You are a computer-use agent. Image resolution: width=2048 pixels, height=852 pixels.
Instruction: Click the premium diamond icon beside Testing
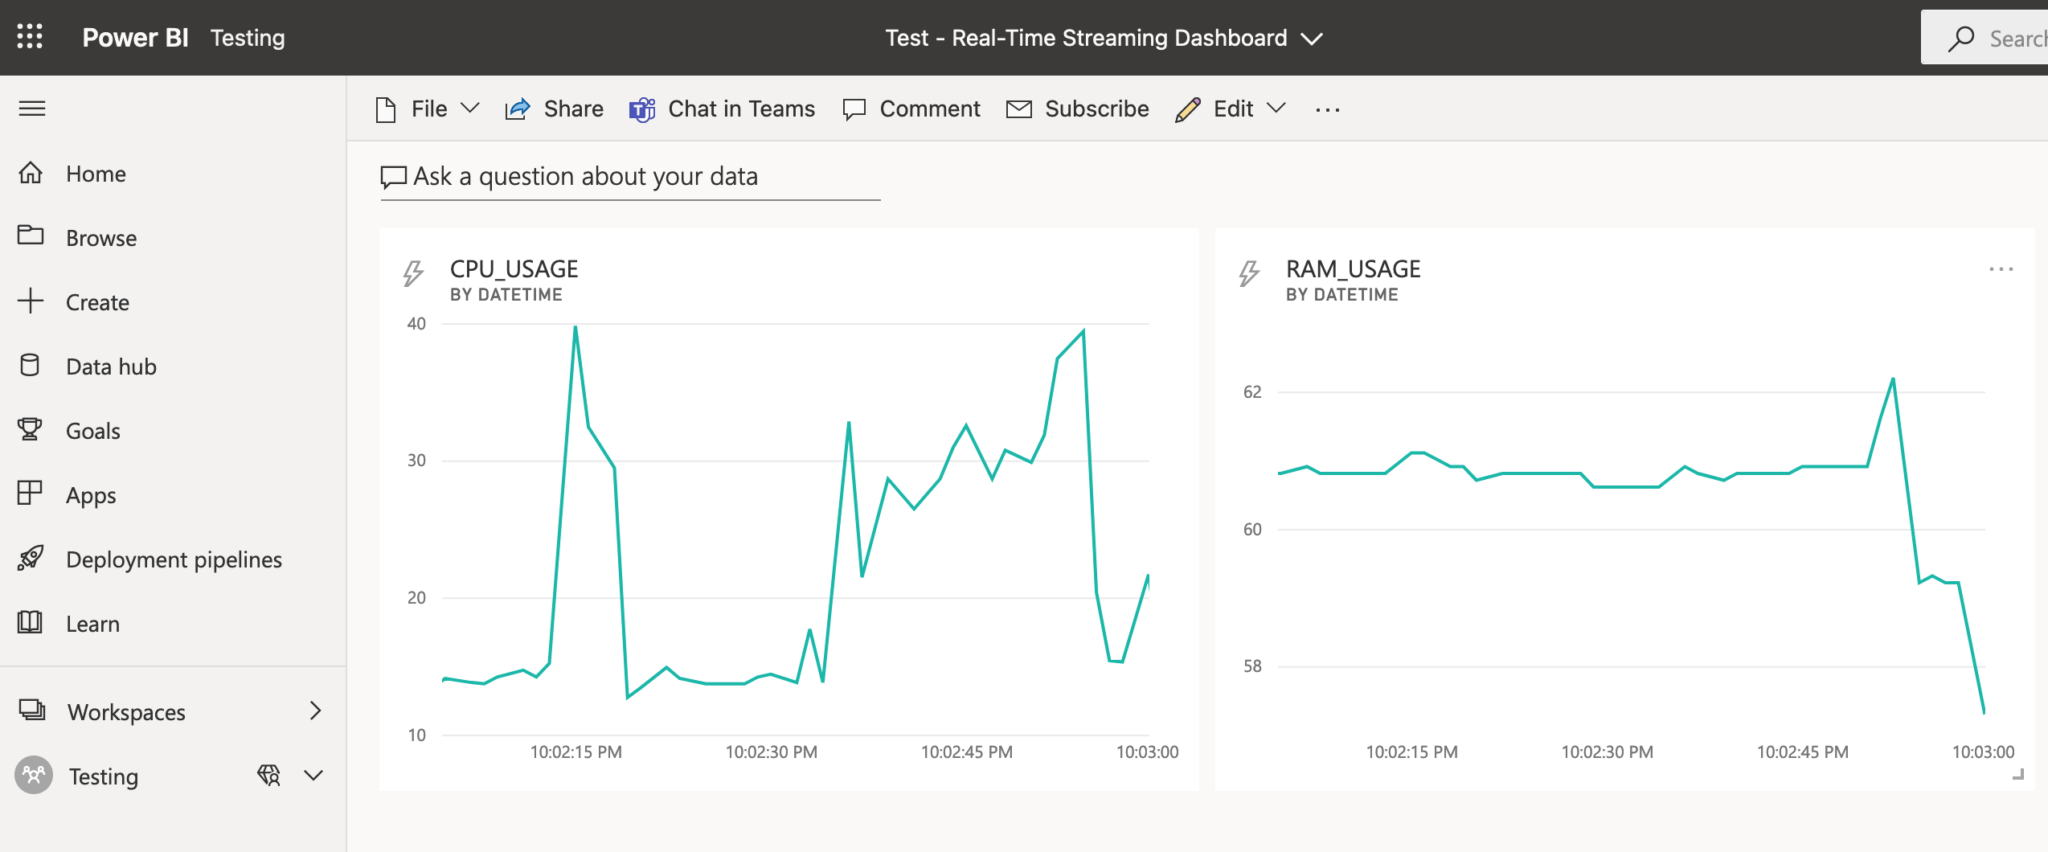[x=269, y=775]
